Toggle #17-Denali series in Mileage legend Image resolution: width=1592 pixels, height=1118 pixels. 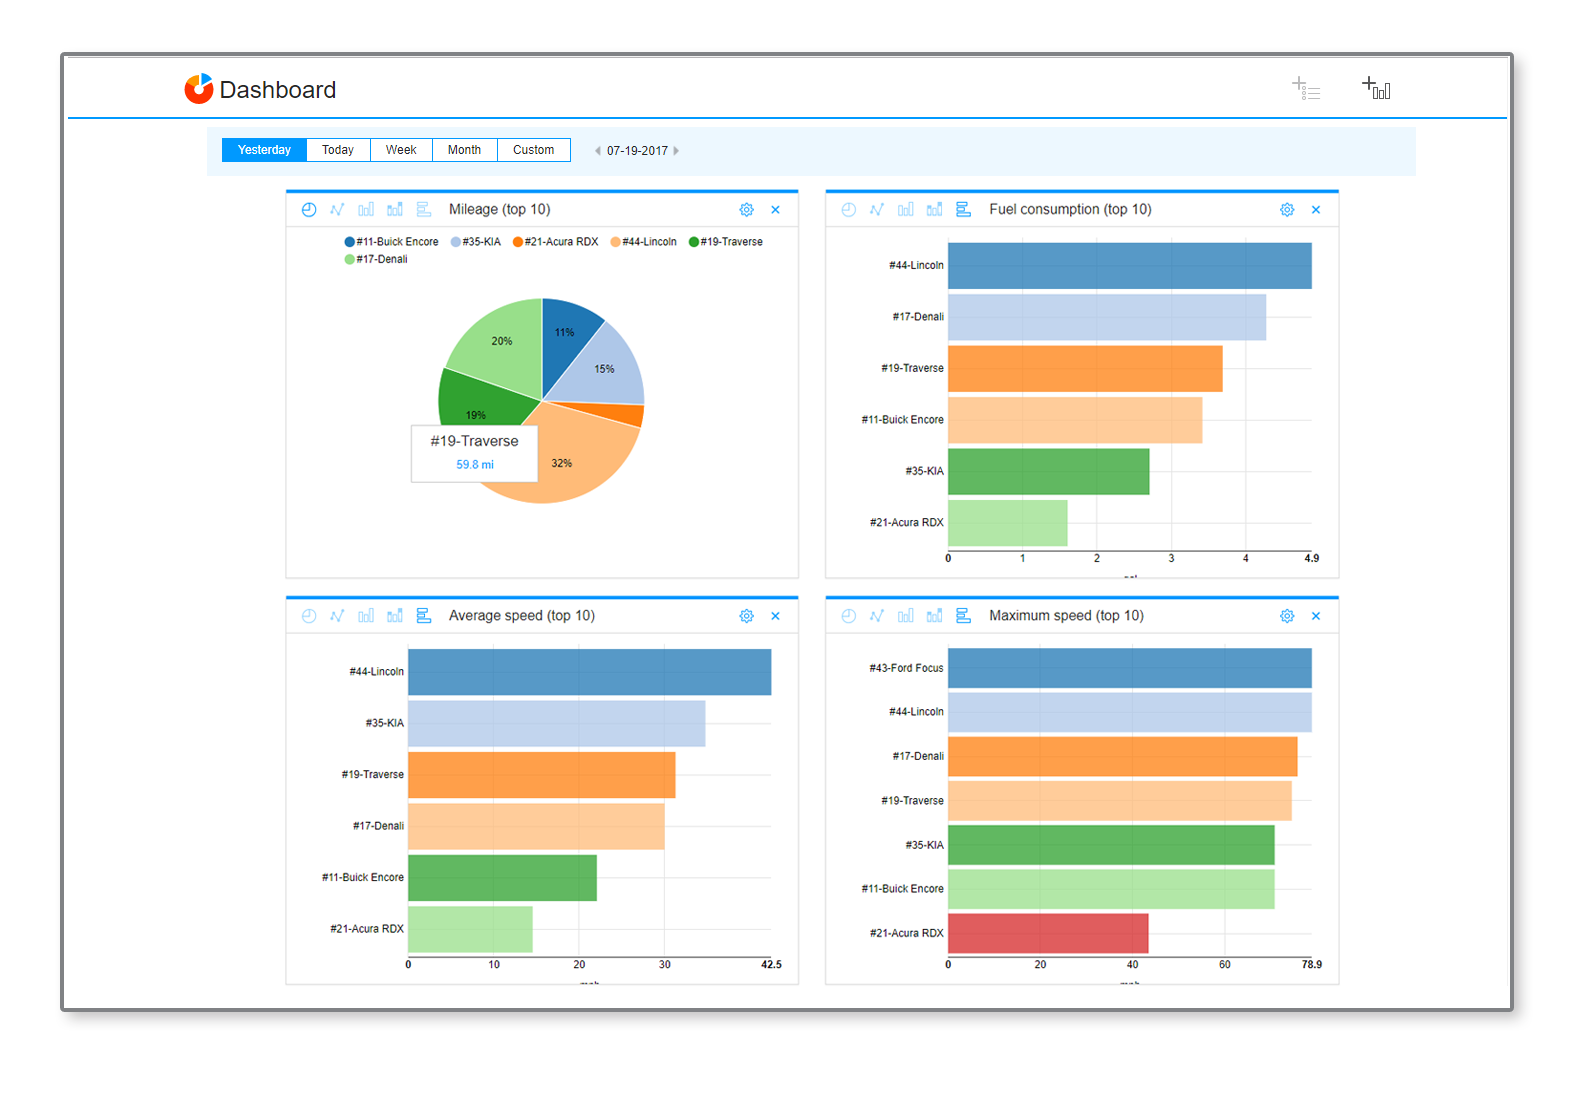376,259
